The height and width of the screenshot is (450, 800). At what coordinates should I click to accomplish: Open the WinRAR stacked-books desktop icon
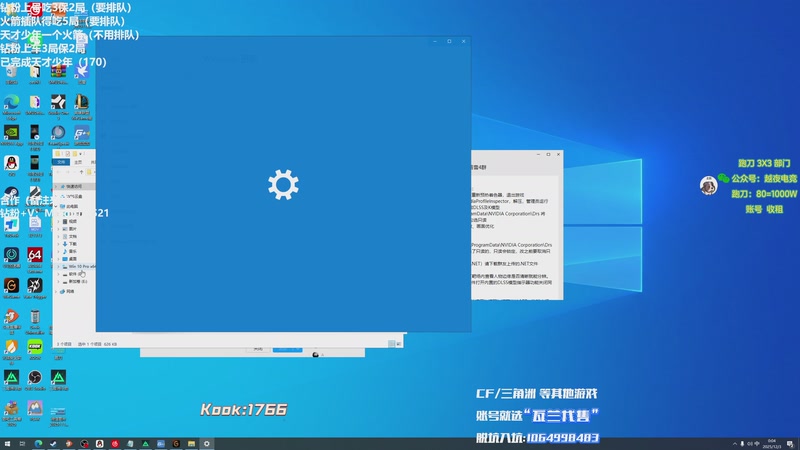click(x=58, y=73)
